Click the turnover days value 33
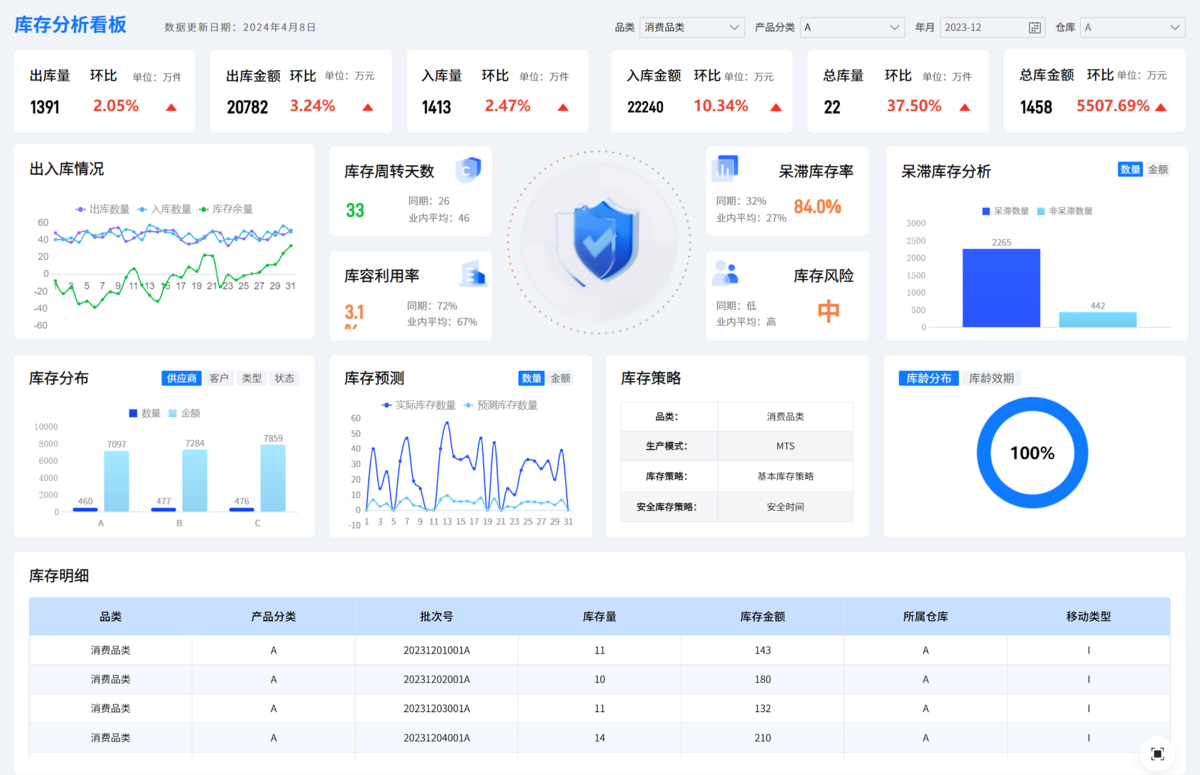Image resolution: width=1200 pixels, height=775 pixels. (x=355, y=210)
